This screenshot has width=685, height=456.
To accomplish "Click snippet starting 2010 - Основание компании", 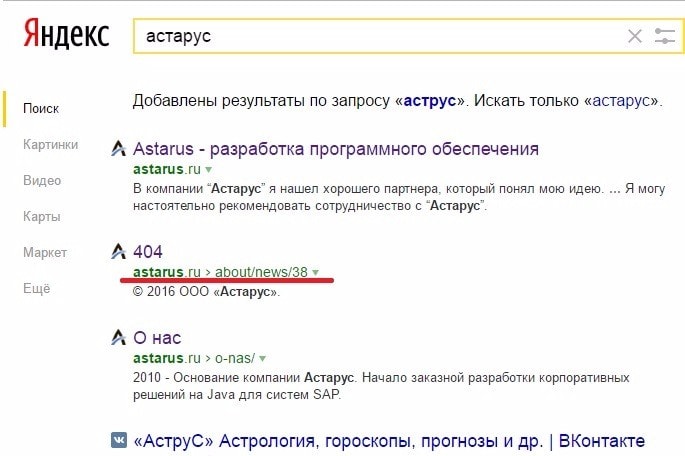I will [x=381, y=386].
